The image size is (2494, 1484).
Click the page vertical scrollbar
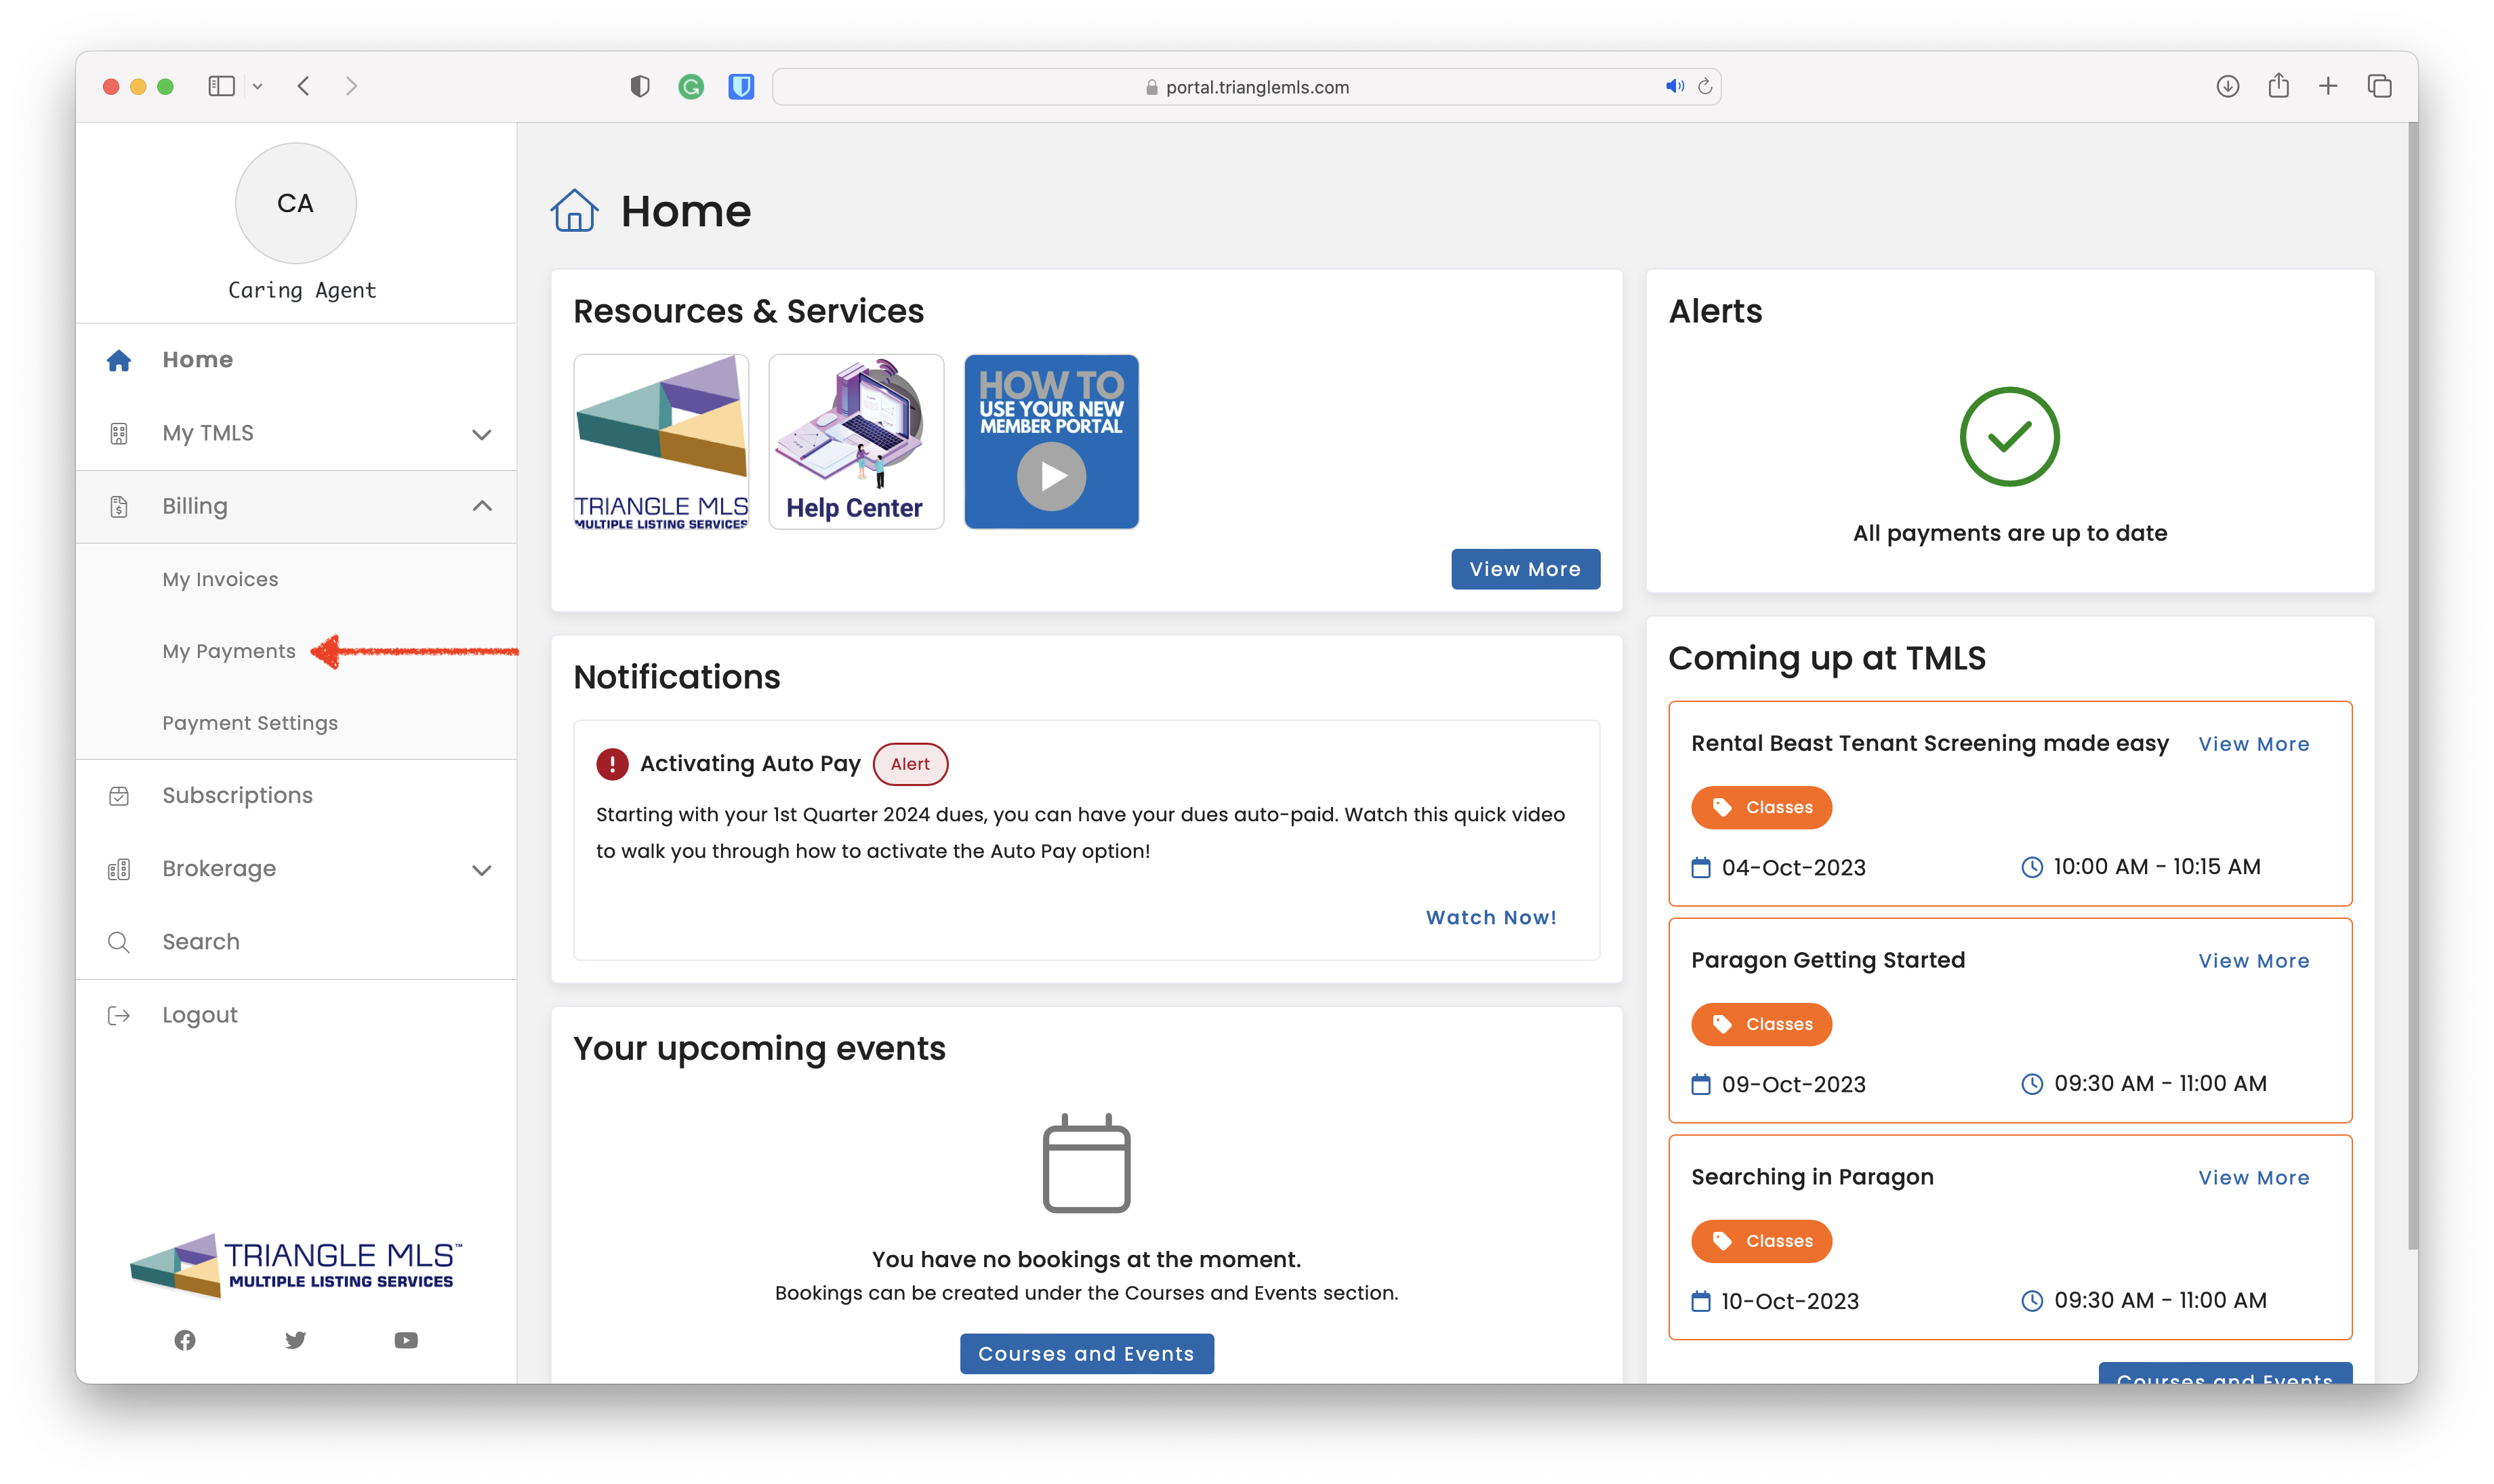pyautogui.click(x=2411, y=686)
